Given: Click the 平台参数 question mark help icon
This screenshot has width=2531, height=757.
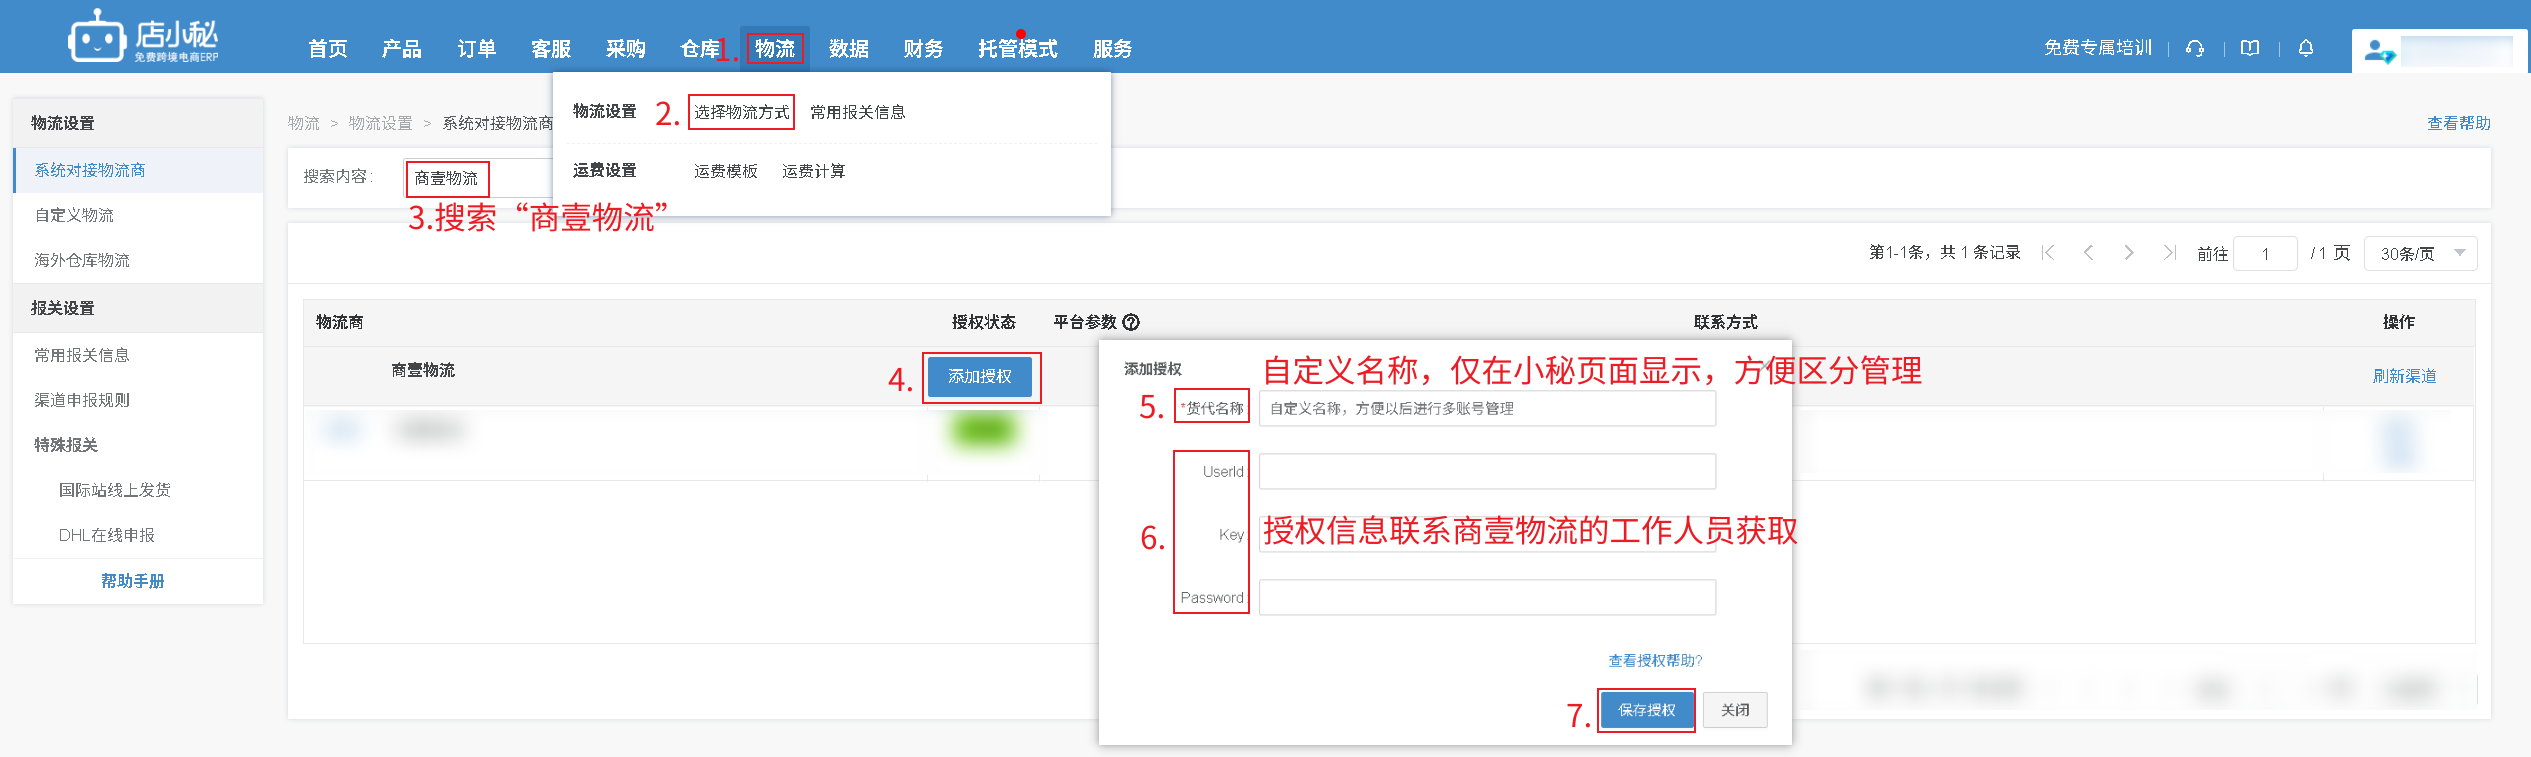Looking at the screenshot, I should point(1131,322).
